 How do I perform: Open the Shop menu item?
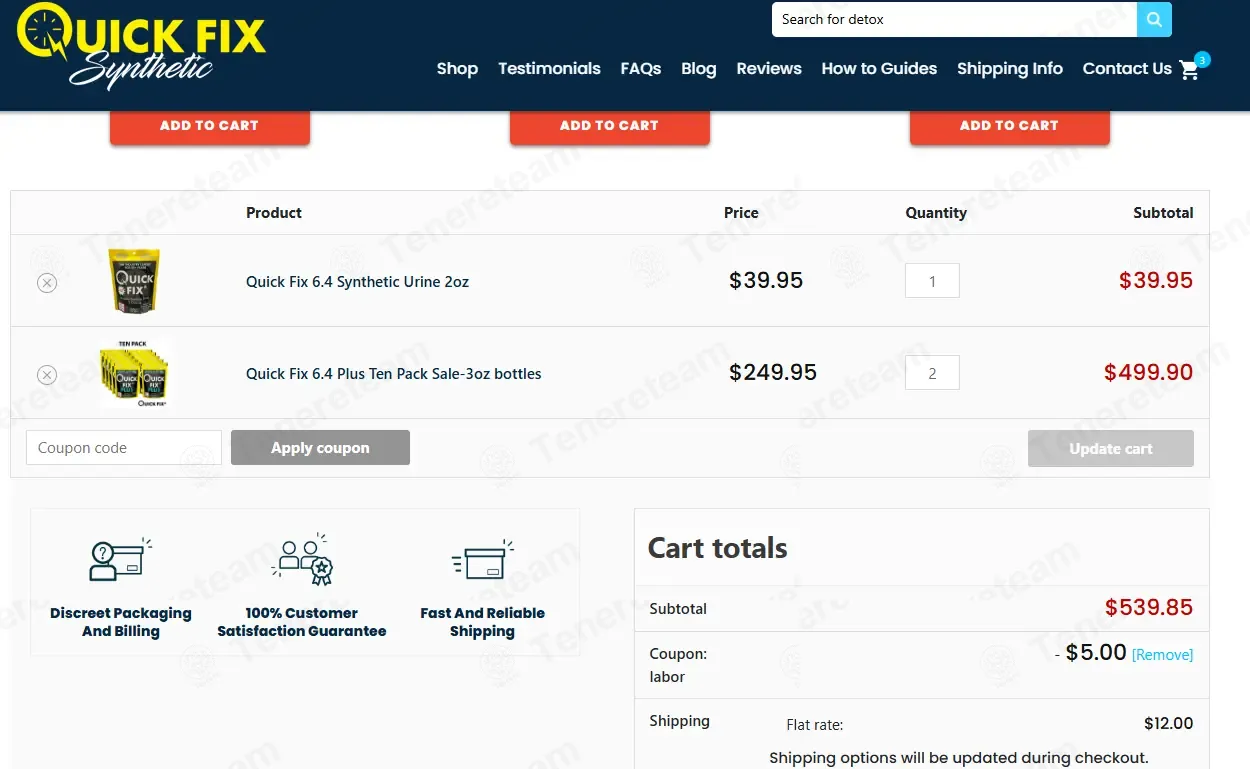[x=457, y=69]
